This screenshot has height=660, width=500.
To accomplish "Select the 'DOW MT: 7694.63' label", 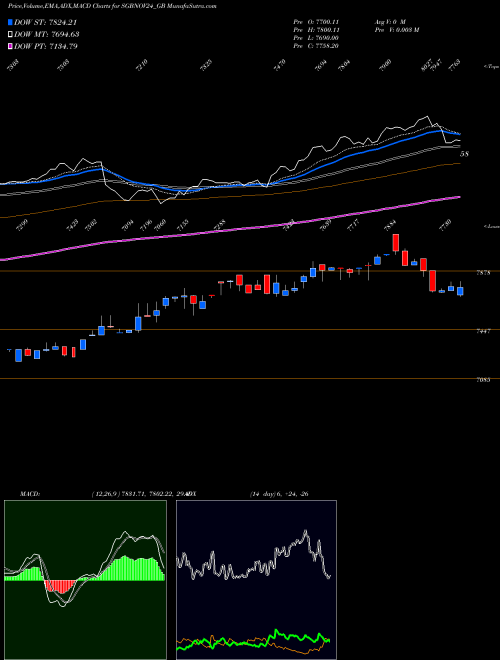I will click(x=47, y=34).
